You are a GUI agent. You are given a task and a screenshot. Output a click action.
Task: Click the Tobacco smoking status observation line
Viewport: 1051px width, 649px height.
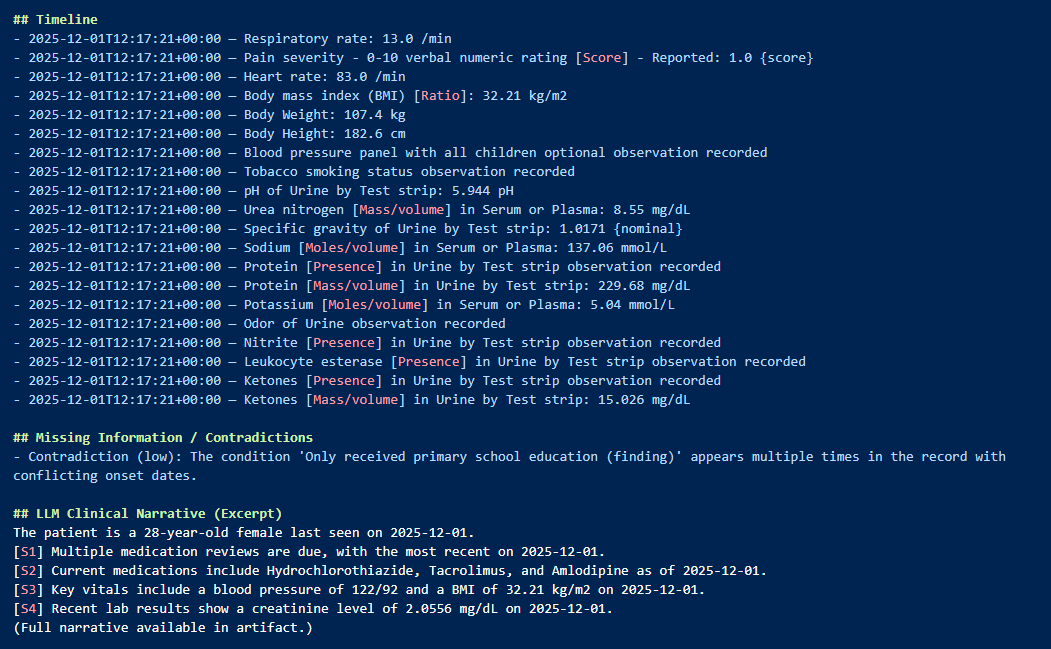click(x=409, y=171)
